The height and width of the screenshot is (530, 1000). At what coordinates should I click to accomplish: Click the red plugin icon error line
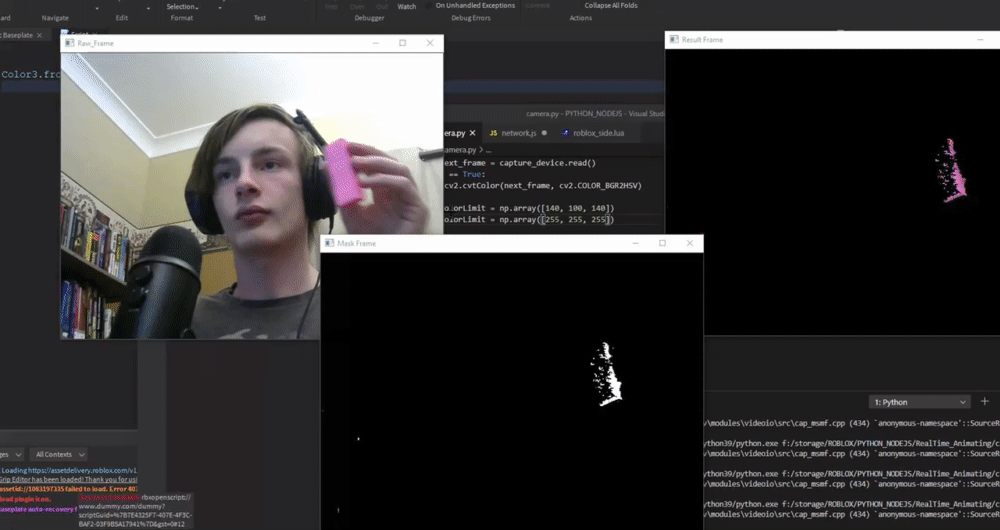26,499
